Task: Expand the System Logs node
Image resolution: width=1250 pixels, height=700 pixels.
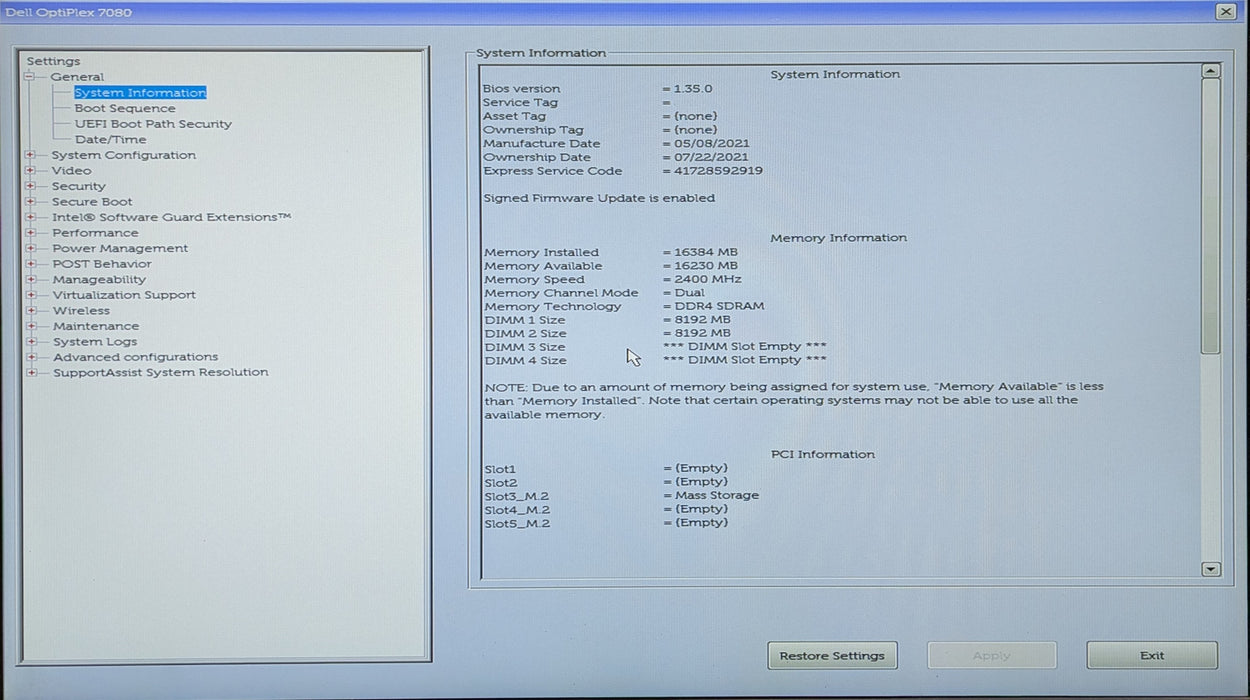Action: [31, 342]
